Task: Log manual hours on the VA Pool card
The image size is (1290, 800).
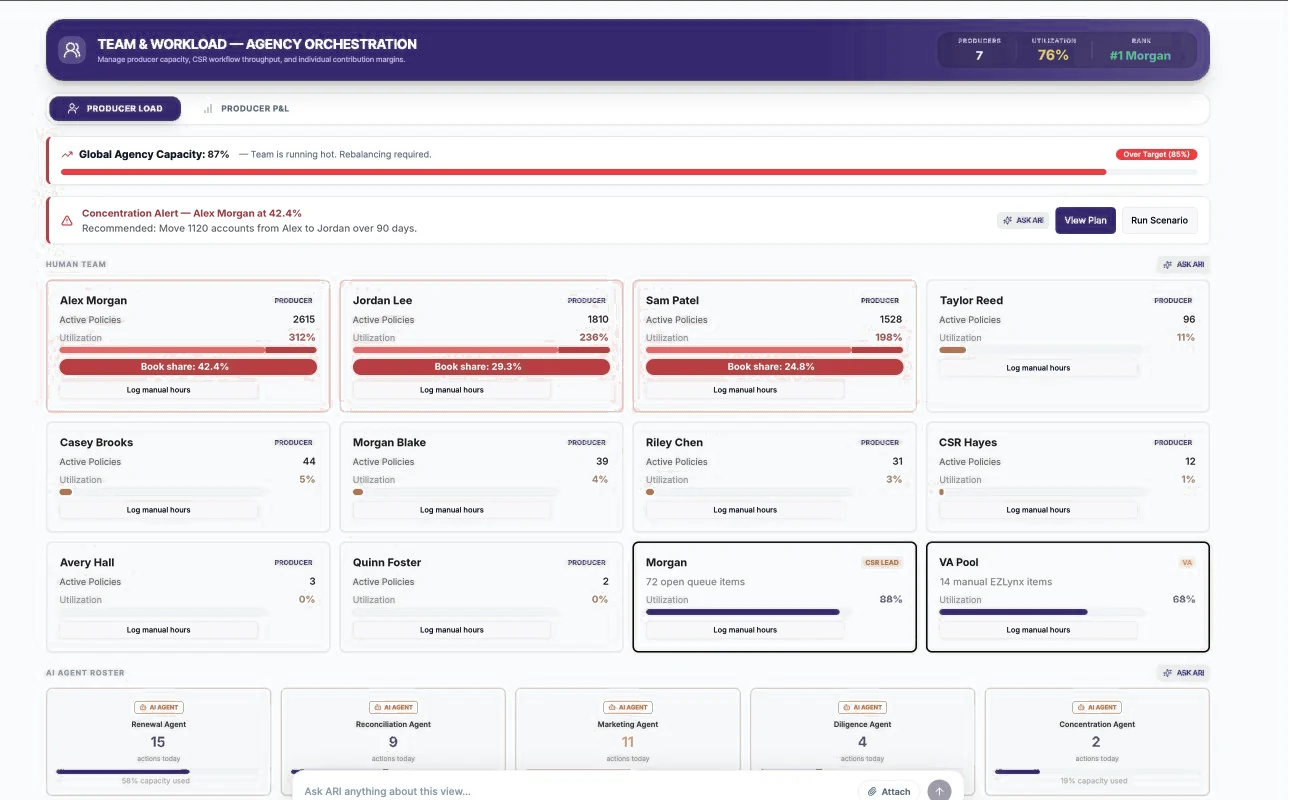Action: [1038, 630]
